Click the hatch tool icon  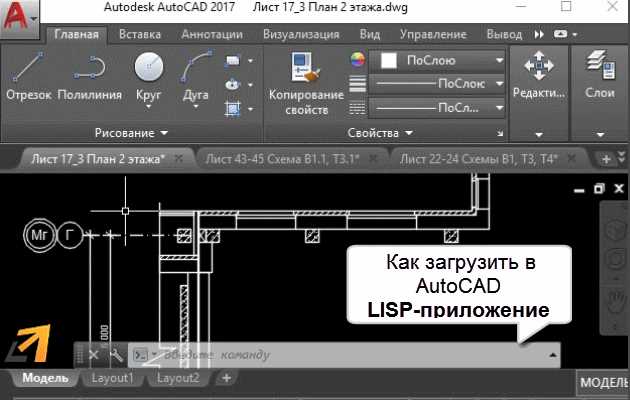(x=233, y=109)
